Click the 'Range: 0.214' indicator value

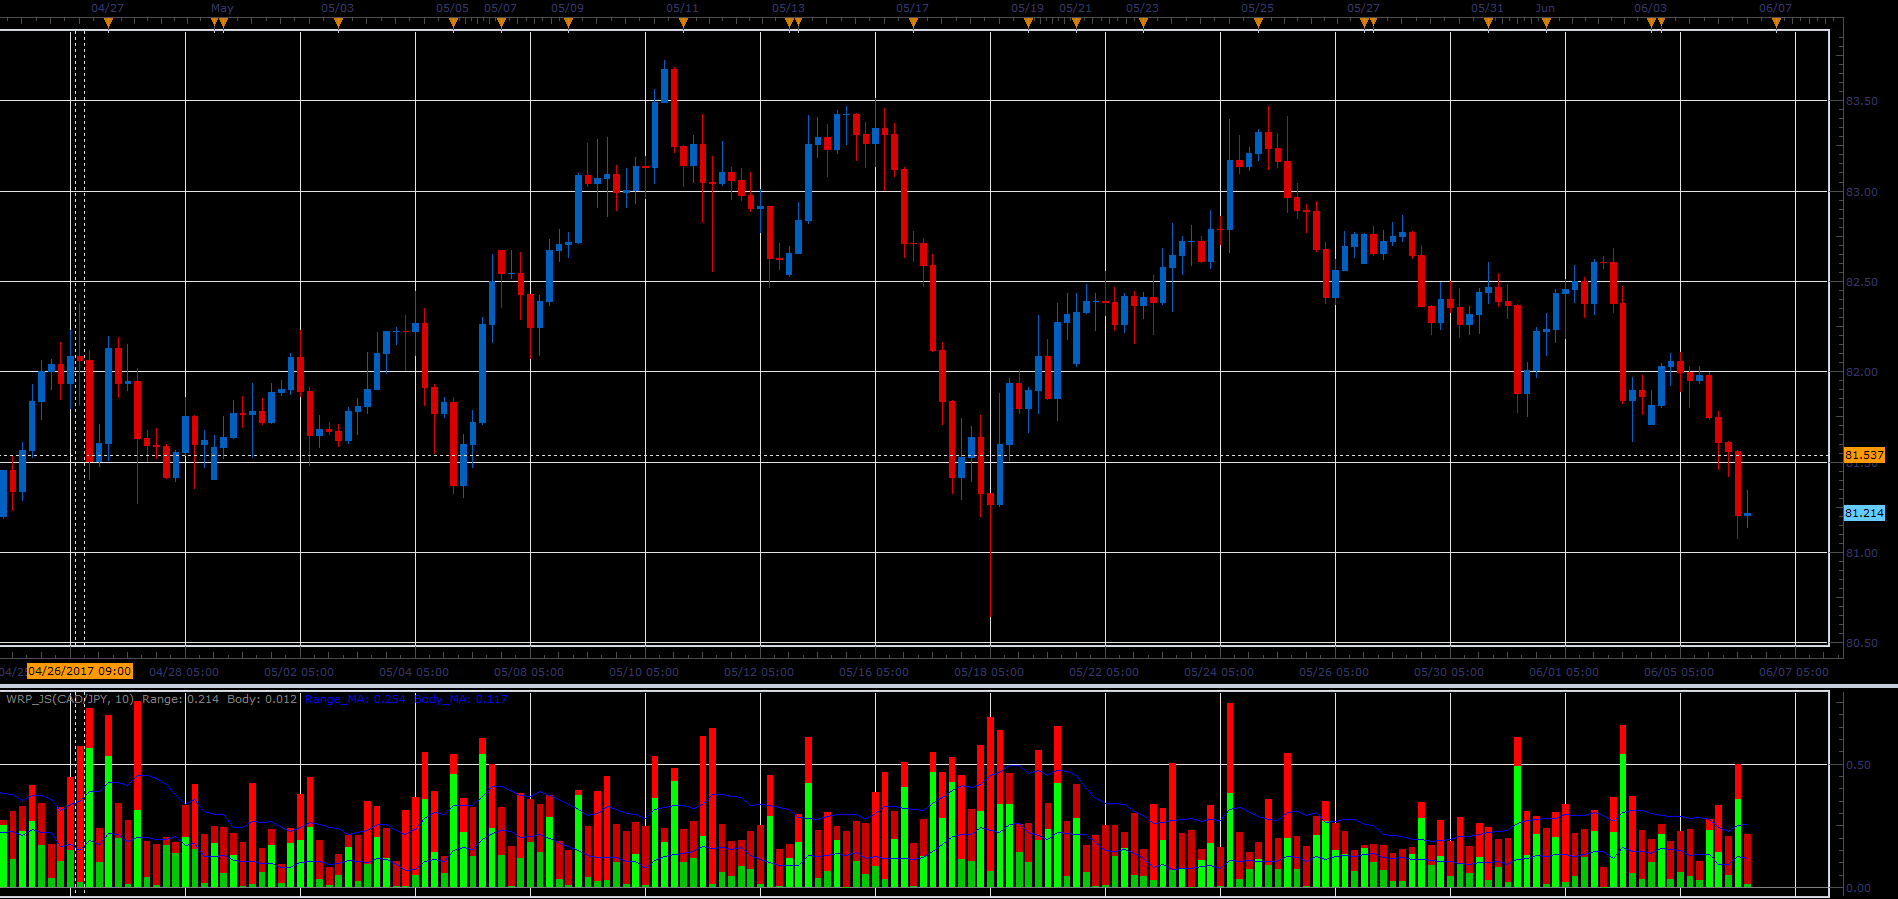[x=181, y=699]
